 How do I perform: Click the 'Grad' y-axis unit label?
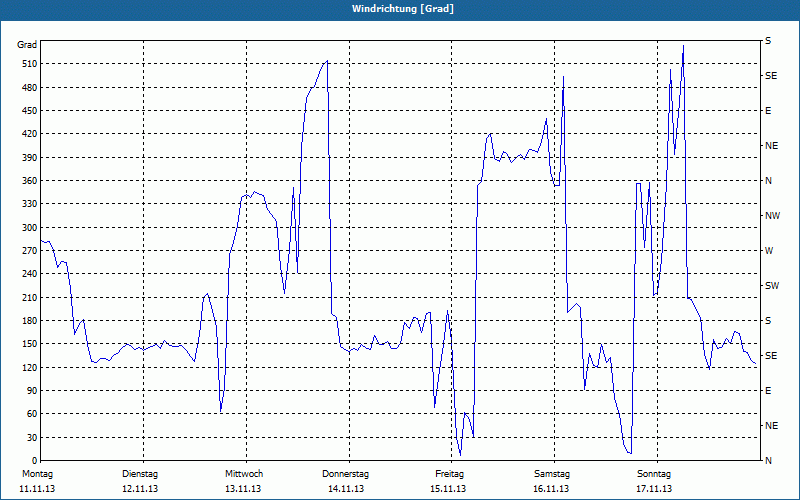point(27,45)
